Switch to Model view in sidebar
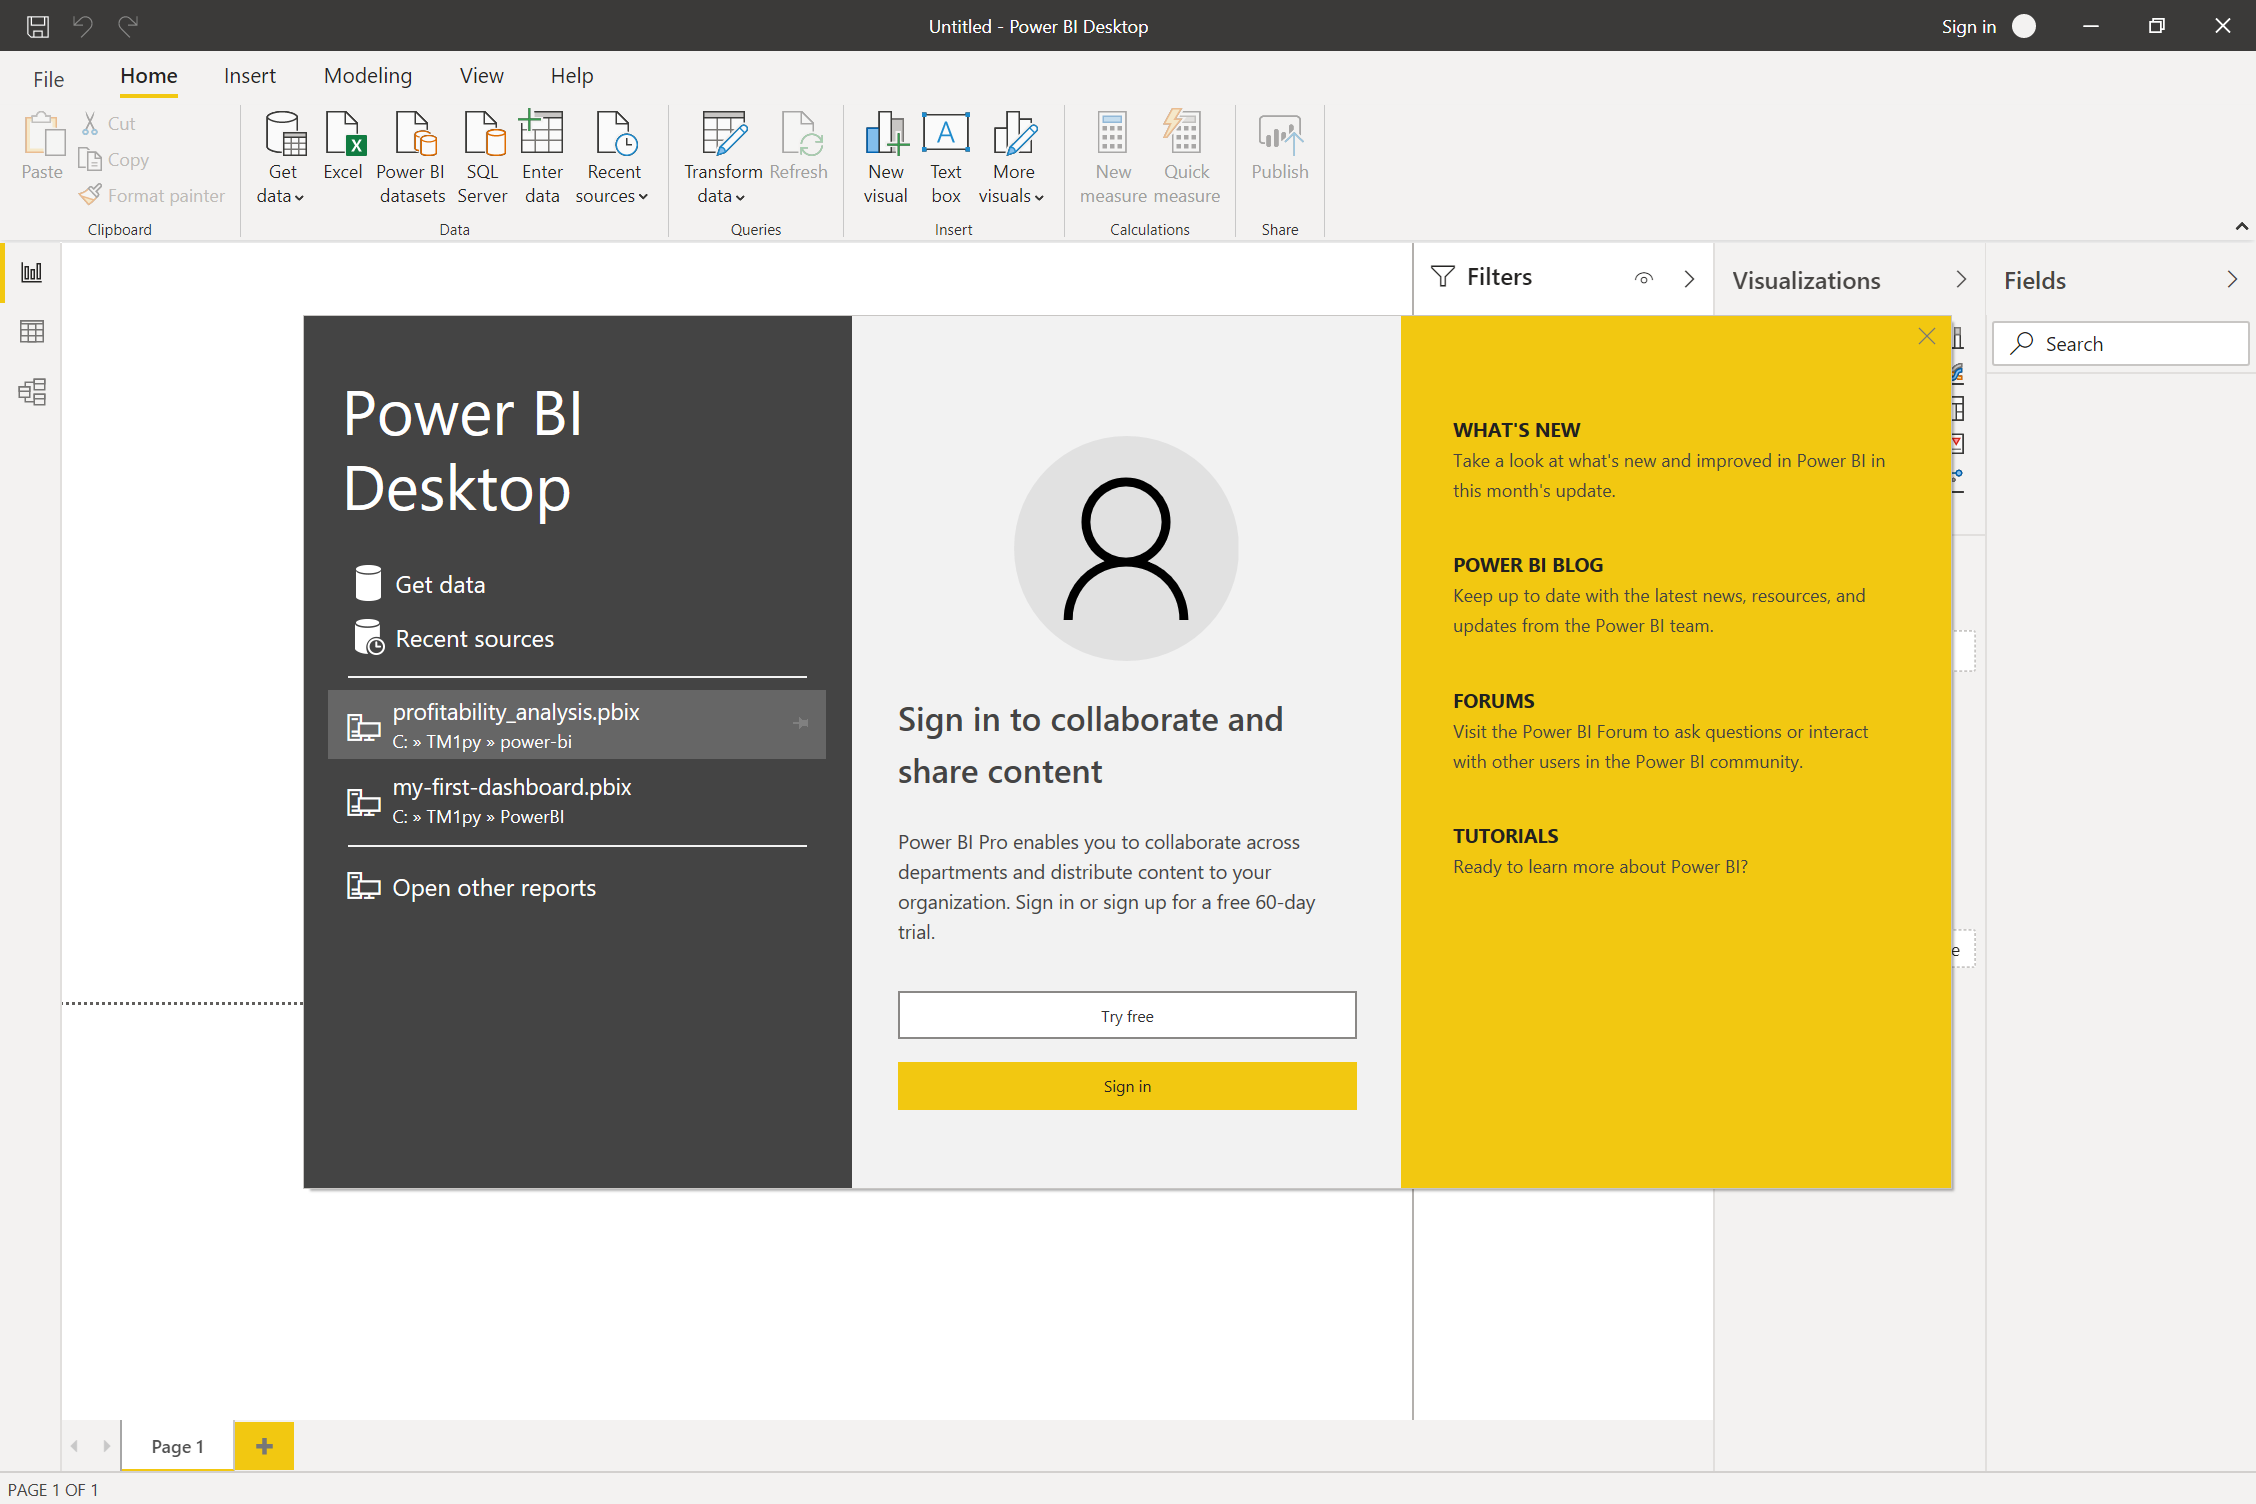 coord(31,392)
